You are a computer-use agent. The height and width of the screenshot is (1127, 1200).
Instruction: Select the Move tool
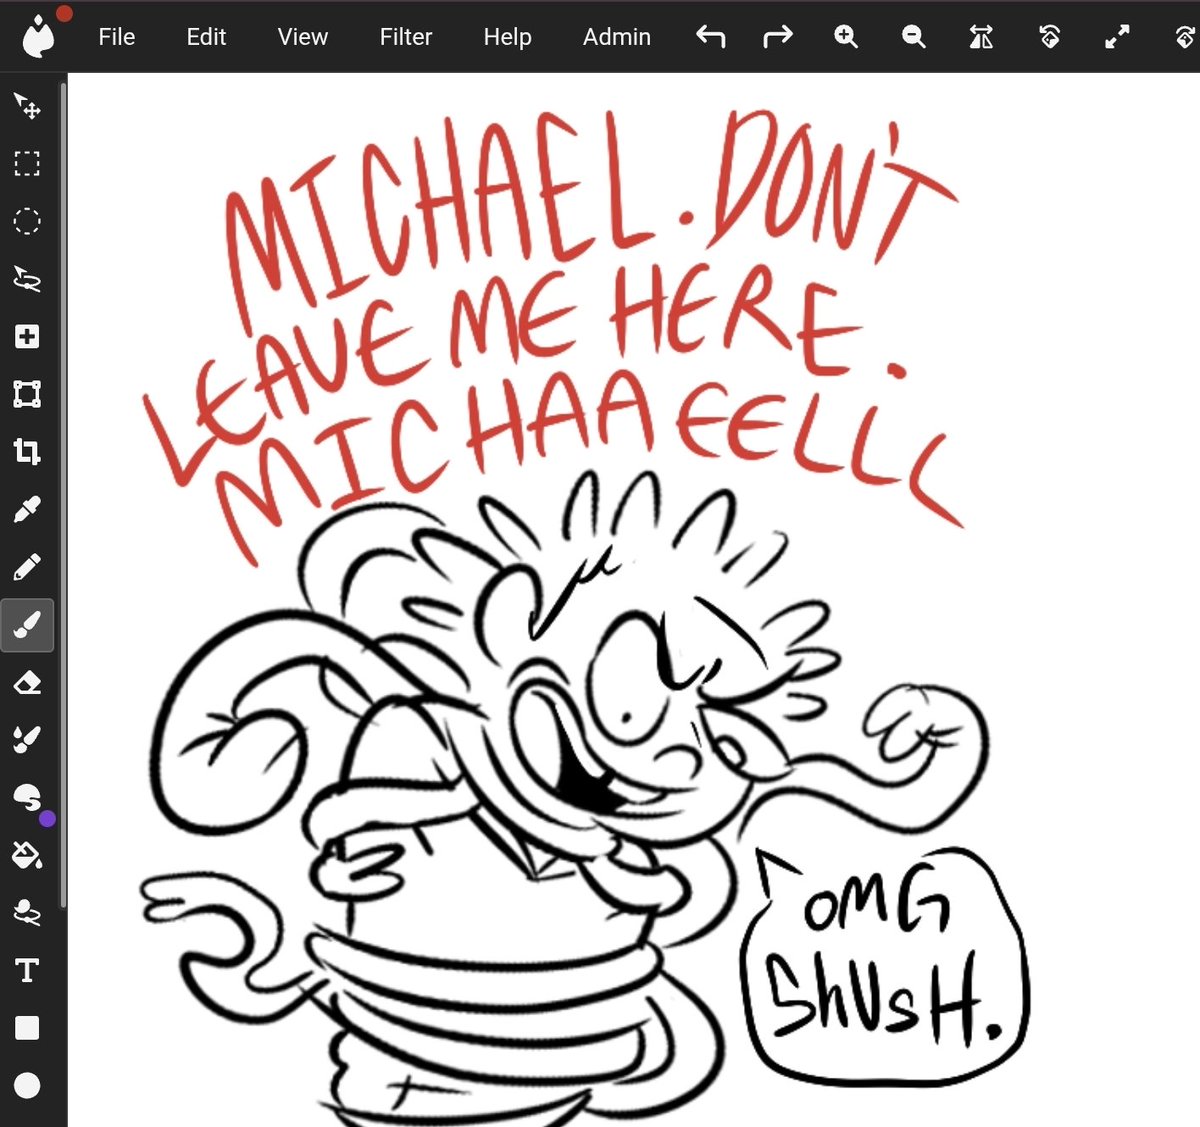point(27,105)
